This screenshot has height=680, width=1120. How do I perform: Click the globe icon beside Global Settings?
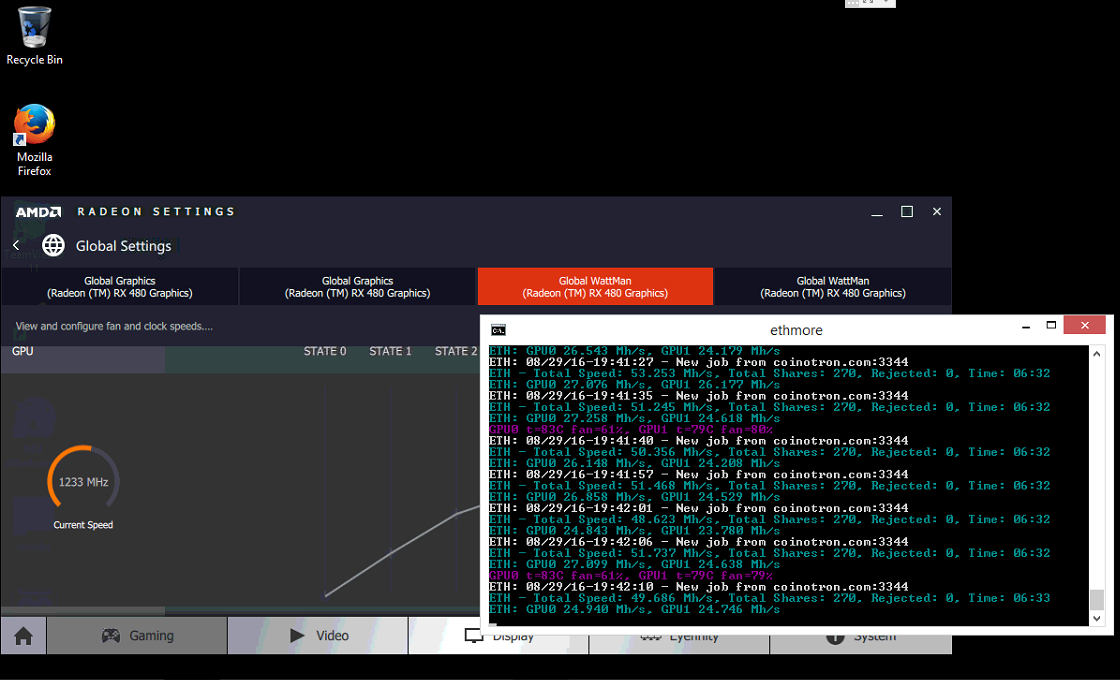click(53, 245)
